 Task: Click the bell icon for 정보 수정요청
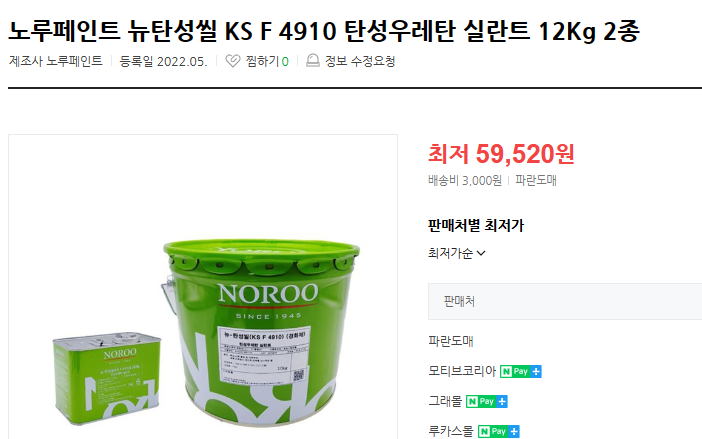pyautogui.click(x=312, y=61)
